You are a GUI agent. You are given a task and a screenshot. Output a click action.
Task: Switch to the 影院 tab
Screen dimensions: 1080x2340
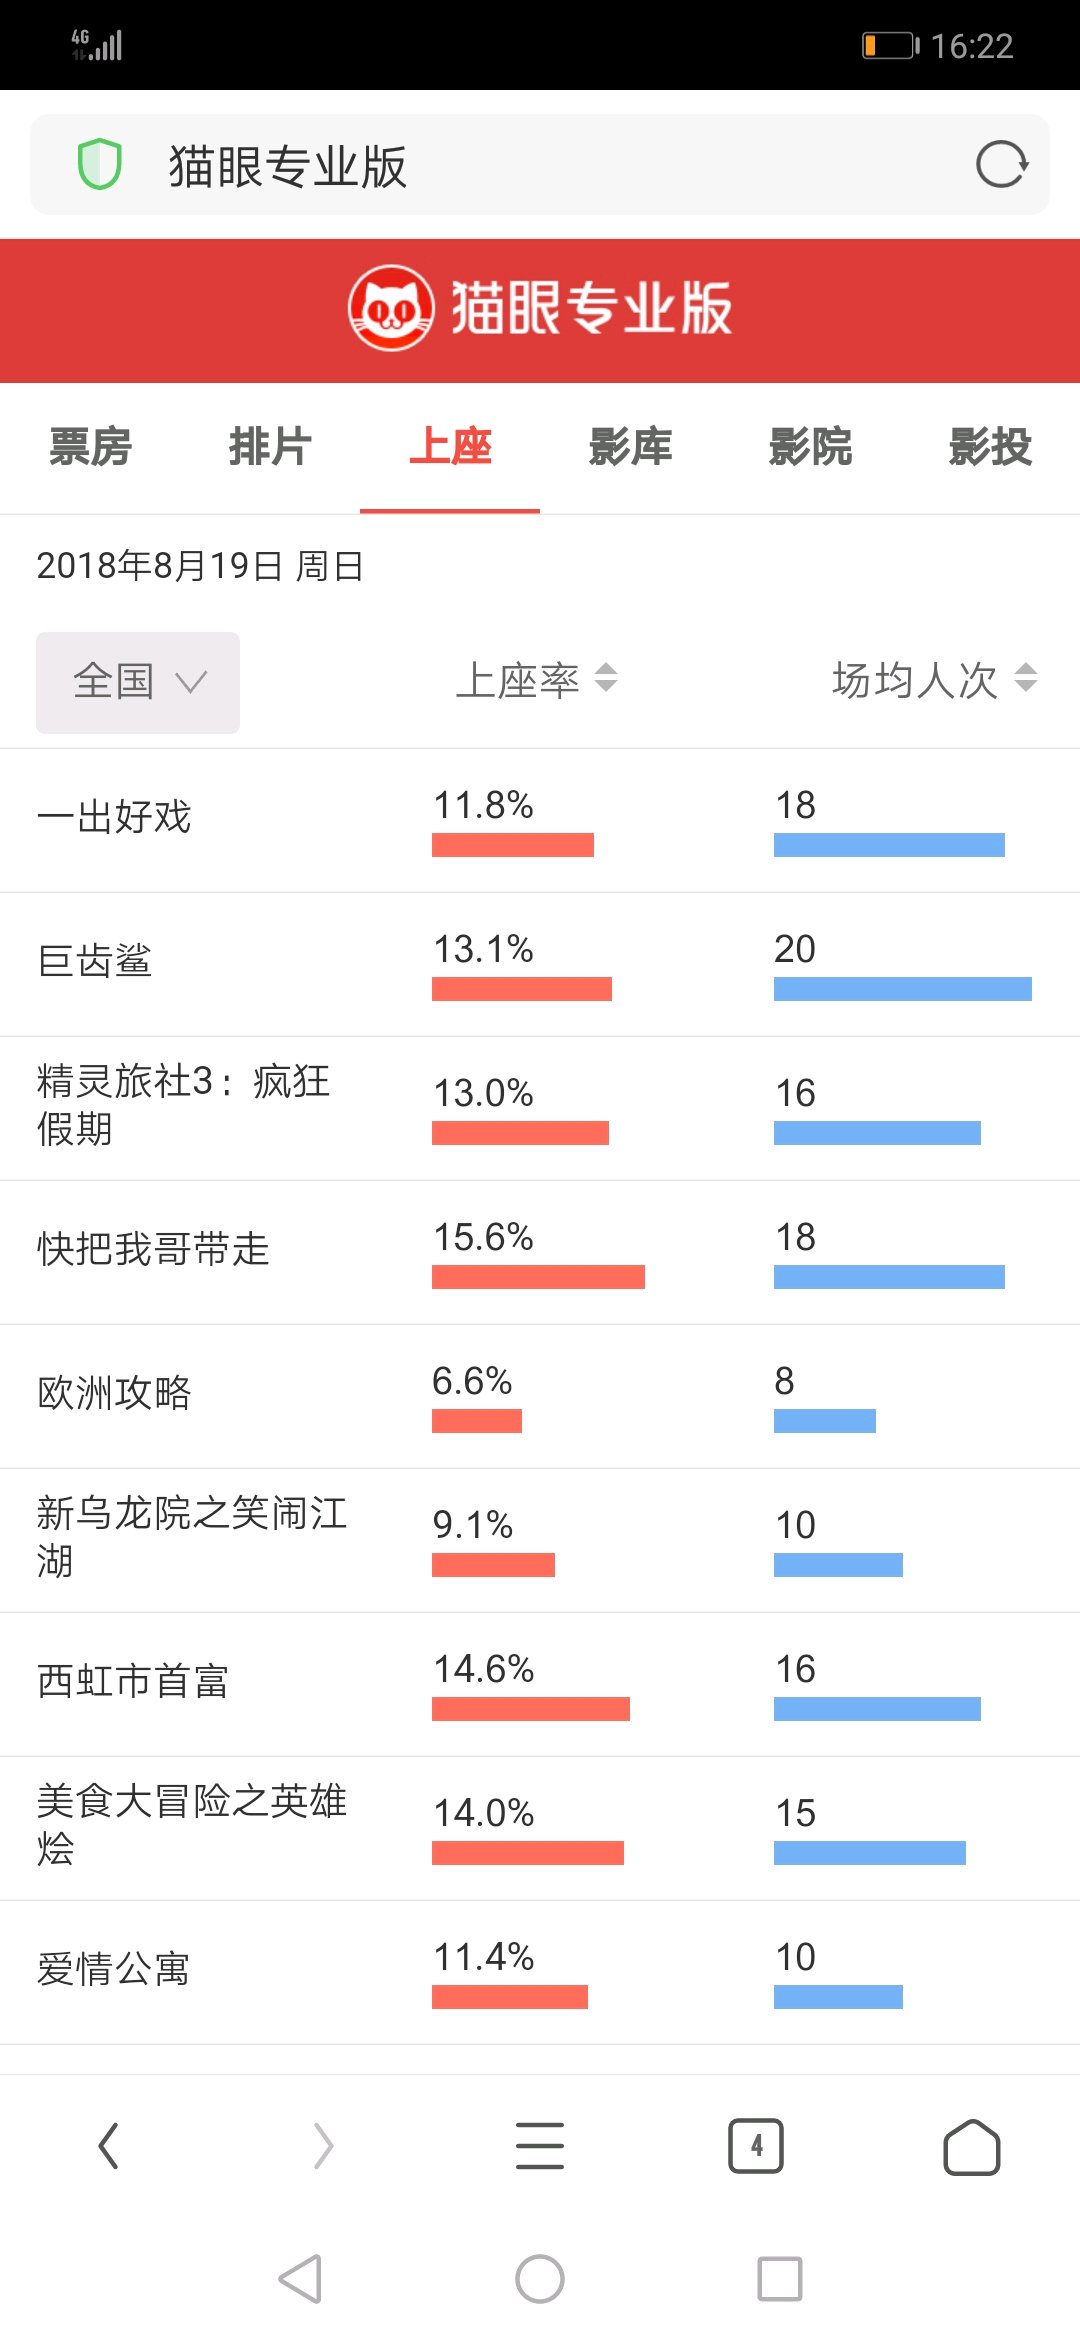tap(810, 447)
